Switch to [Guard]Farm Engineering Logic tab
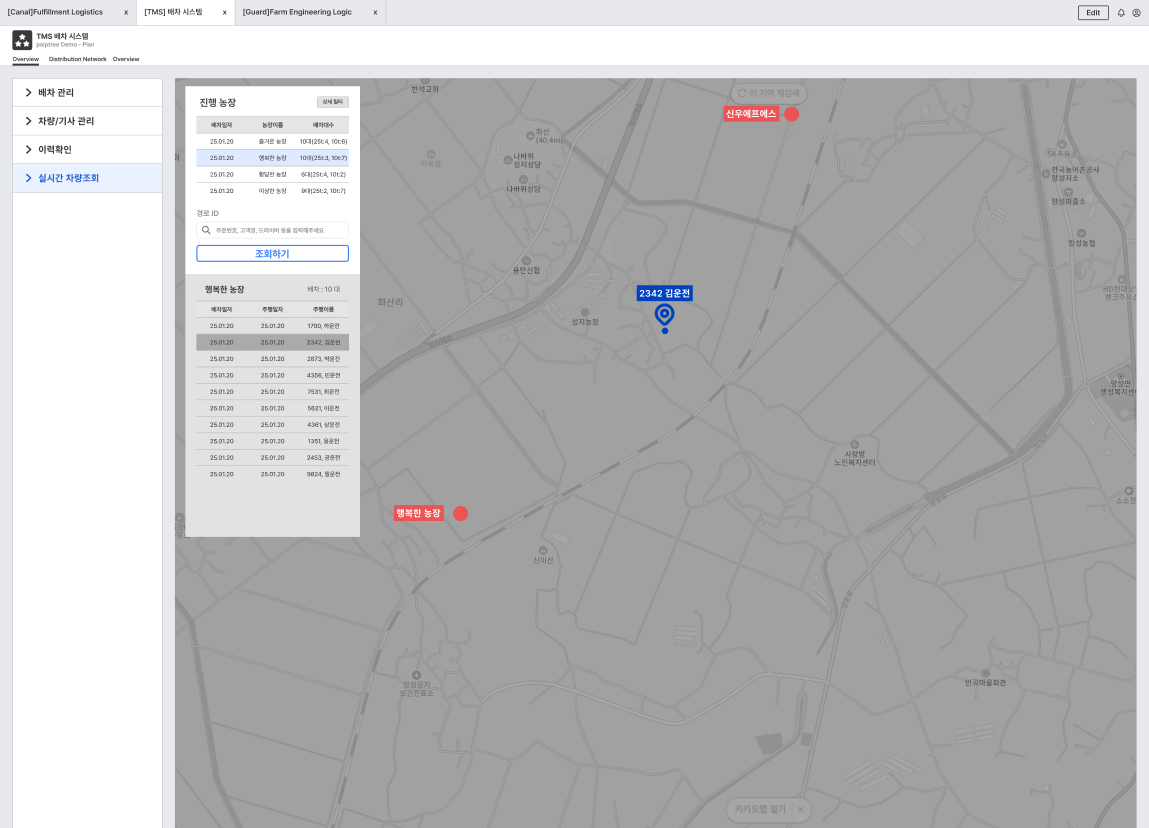This screenshot has height=828, width=1149. pyautogui.click(x=311, y=12)
